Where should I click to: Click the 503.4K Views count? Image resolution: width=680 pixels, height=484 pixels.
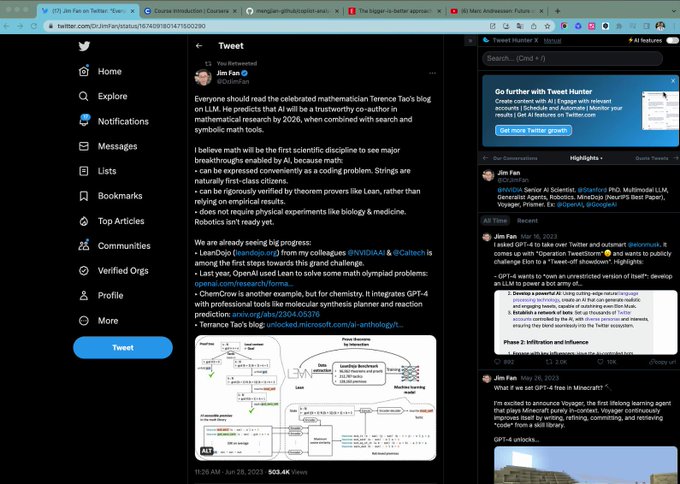coord(288,472)
